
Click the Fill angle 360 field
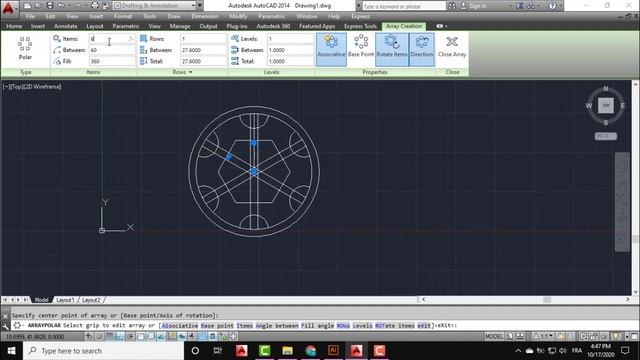click(x=112, y=61)
